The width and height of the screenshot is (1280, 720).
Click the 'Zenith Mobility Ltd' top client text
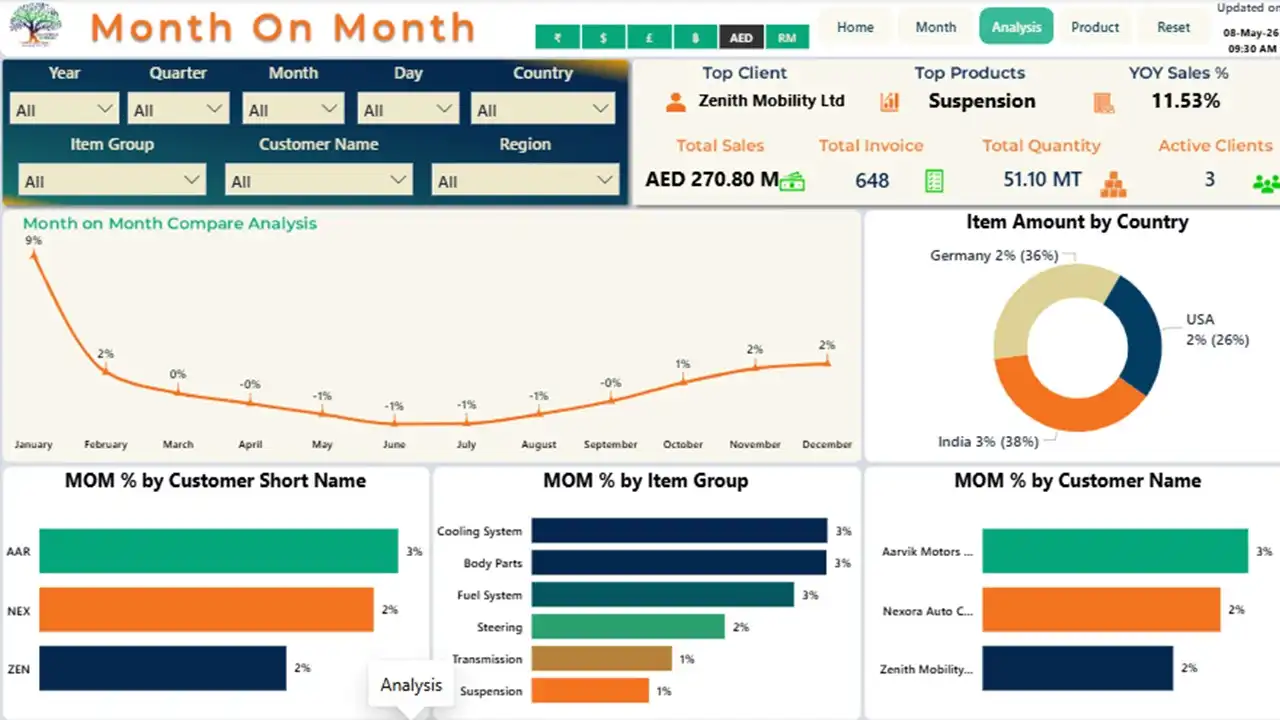coord(771,100)
